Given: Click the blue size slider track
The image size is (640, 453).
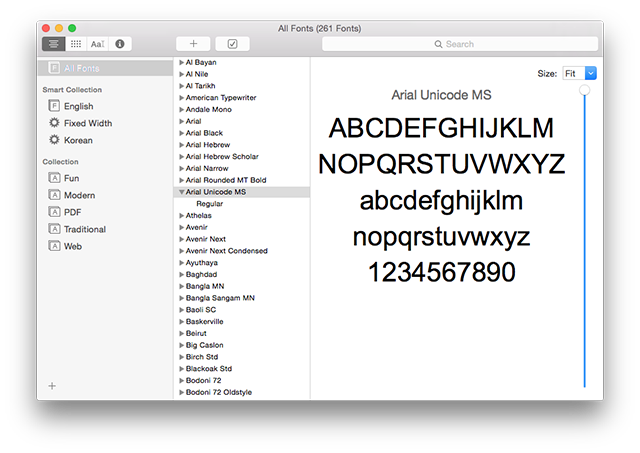Looking at the screenshot, I should 584,241.
